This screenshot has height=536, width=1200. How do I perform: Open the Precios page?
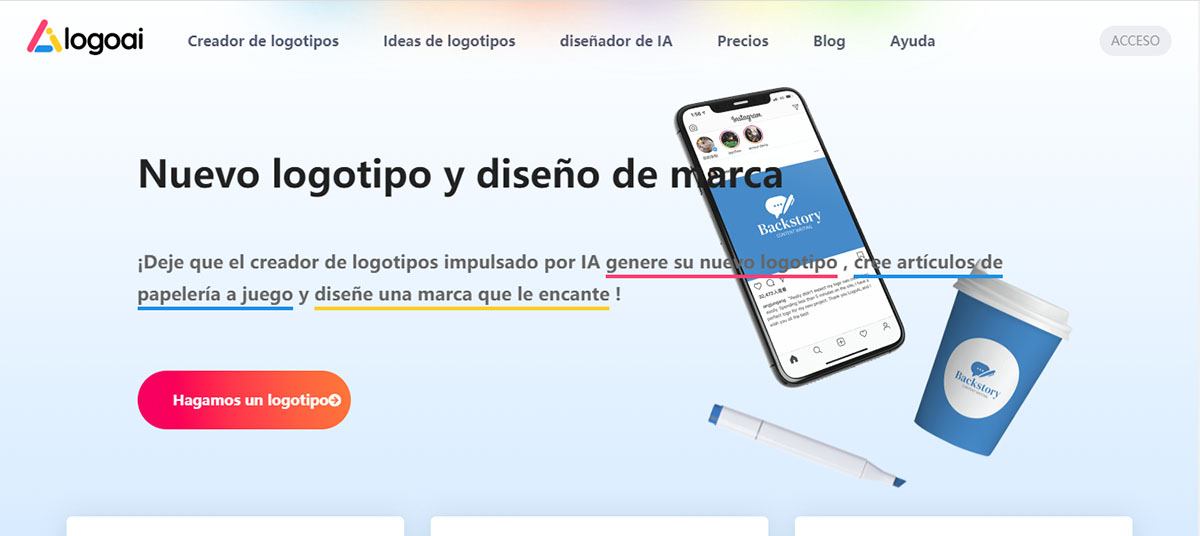tap(743, 41)
